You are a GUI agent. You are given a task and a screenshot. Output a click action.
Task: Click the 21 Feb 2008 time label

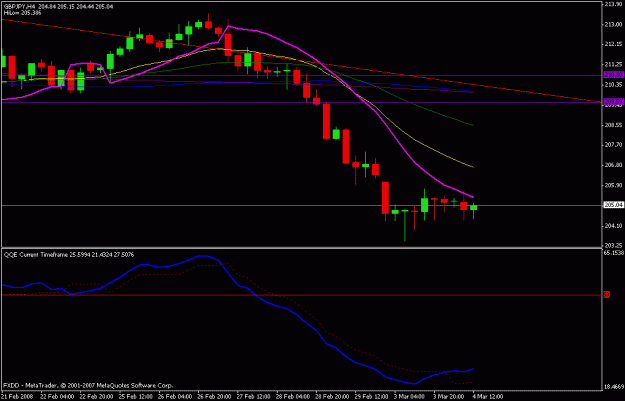pyautogui.click(x=17, y=397)
